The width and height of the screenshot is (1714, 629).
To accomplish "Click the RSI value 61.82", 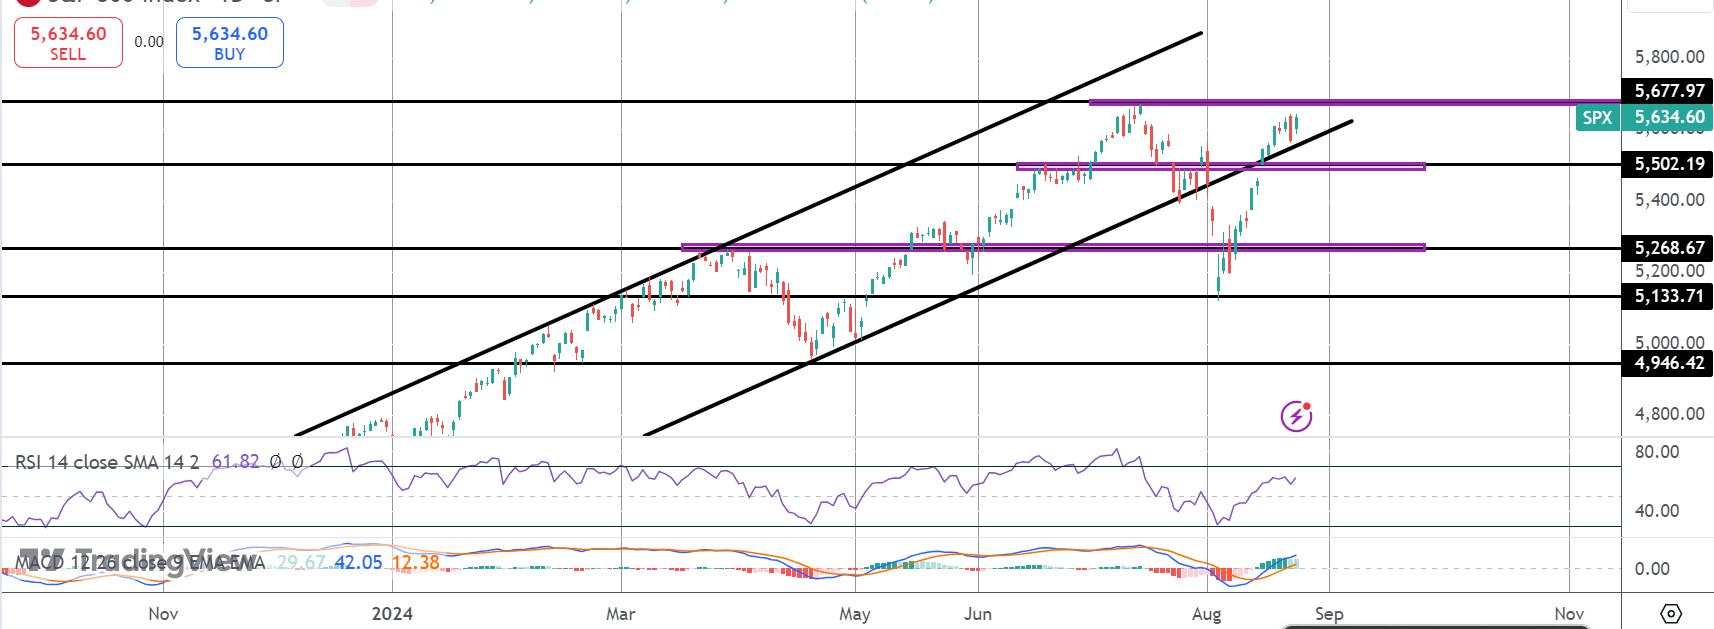I will pyautogui.click(x=236, y=462).
